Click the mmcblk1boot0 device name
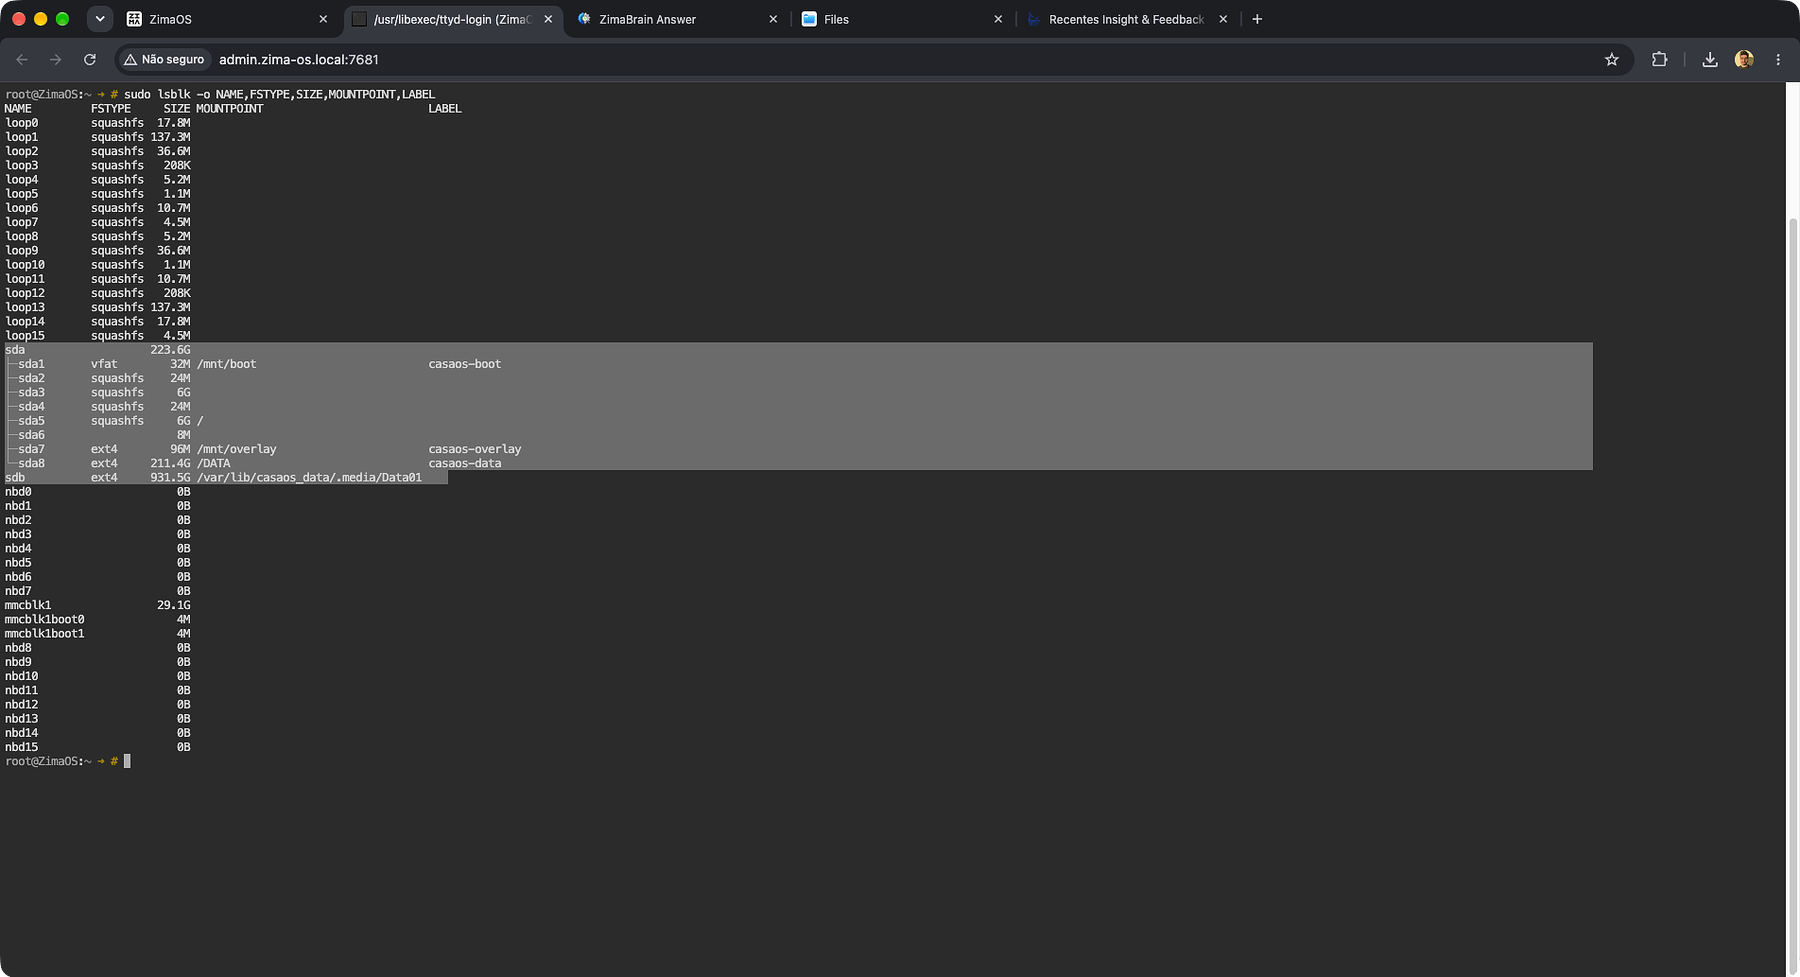Viewport: 1800px width, 977px height. [45, 619]
